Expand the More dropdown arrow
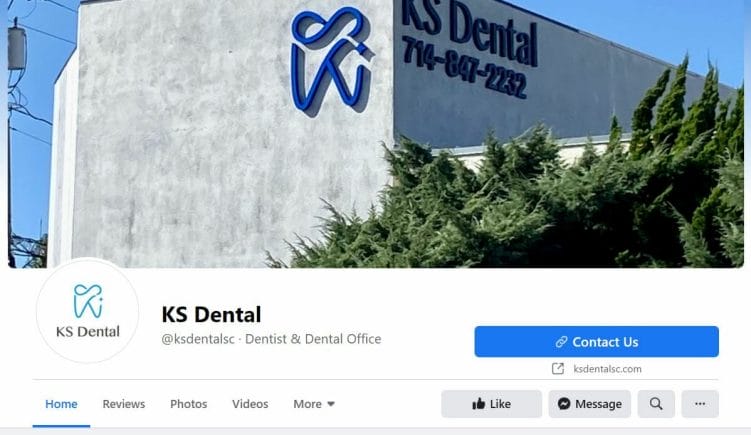 331,404
